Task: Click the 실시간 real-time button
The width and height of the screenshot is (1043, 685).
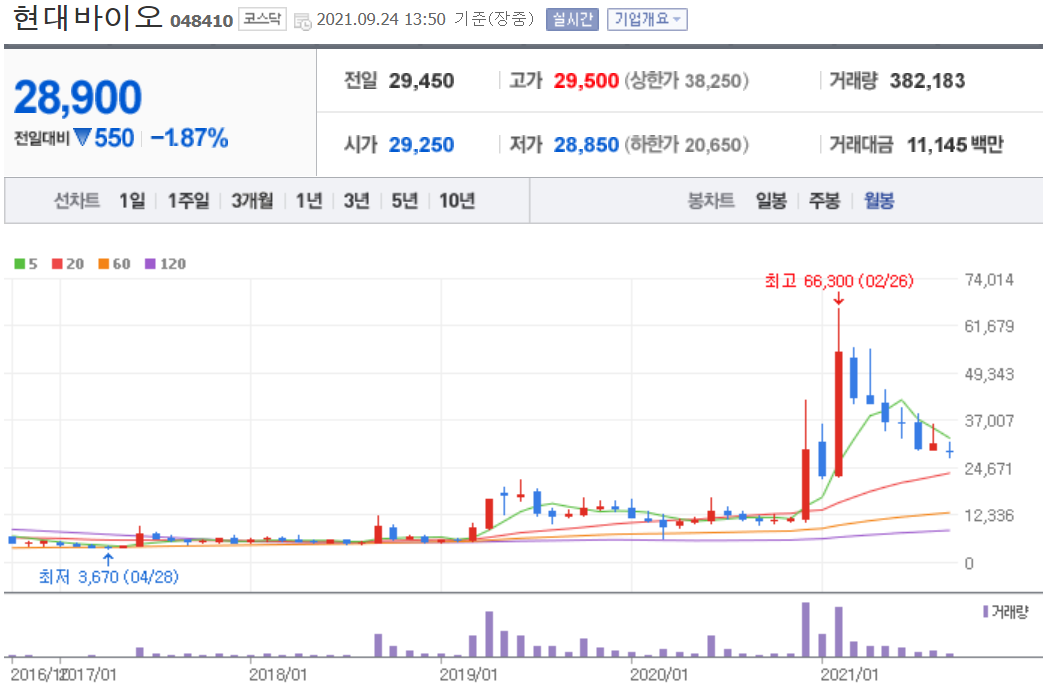Action: 571,19
